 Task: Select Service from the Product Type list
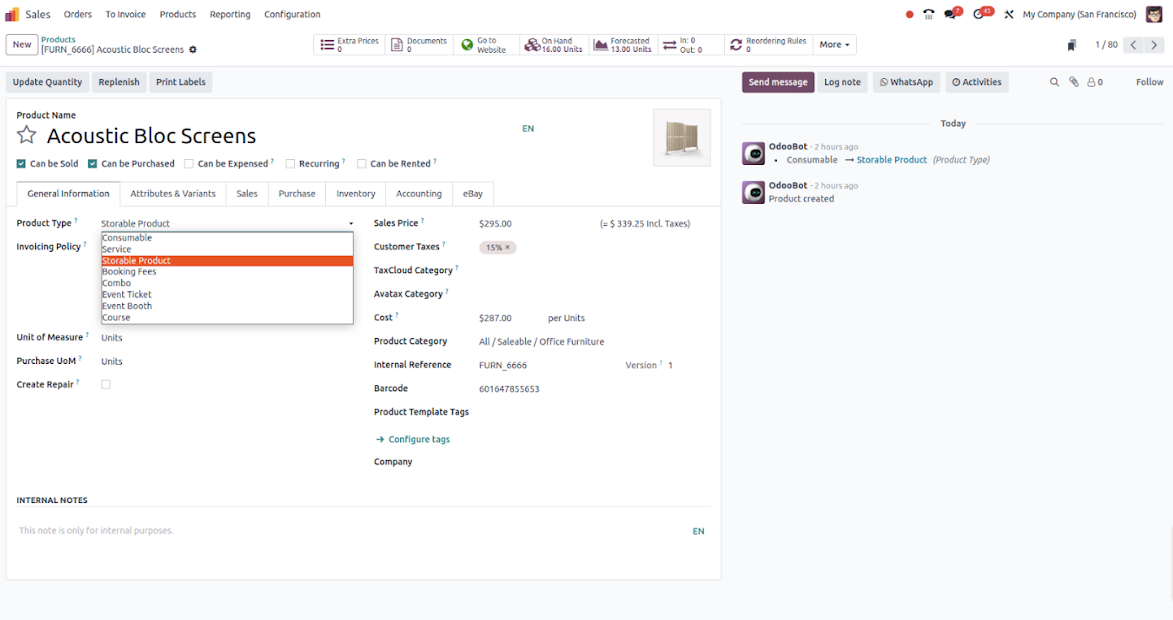pyautogui.click(x=117, y=249)
